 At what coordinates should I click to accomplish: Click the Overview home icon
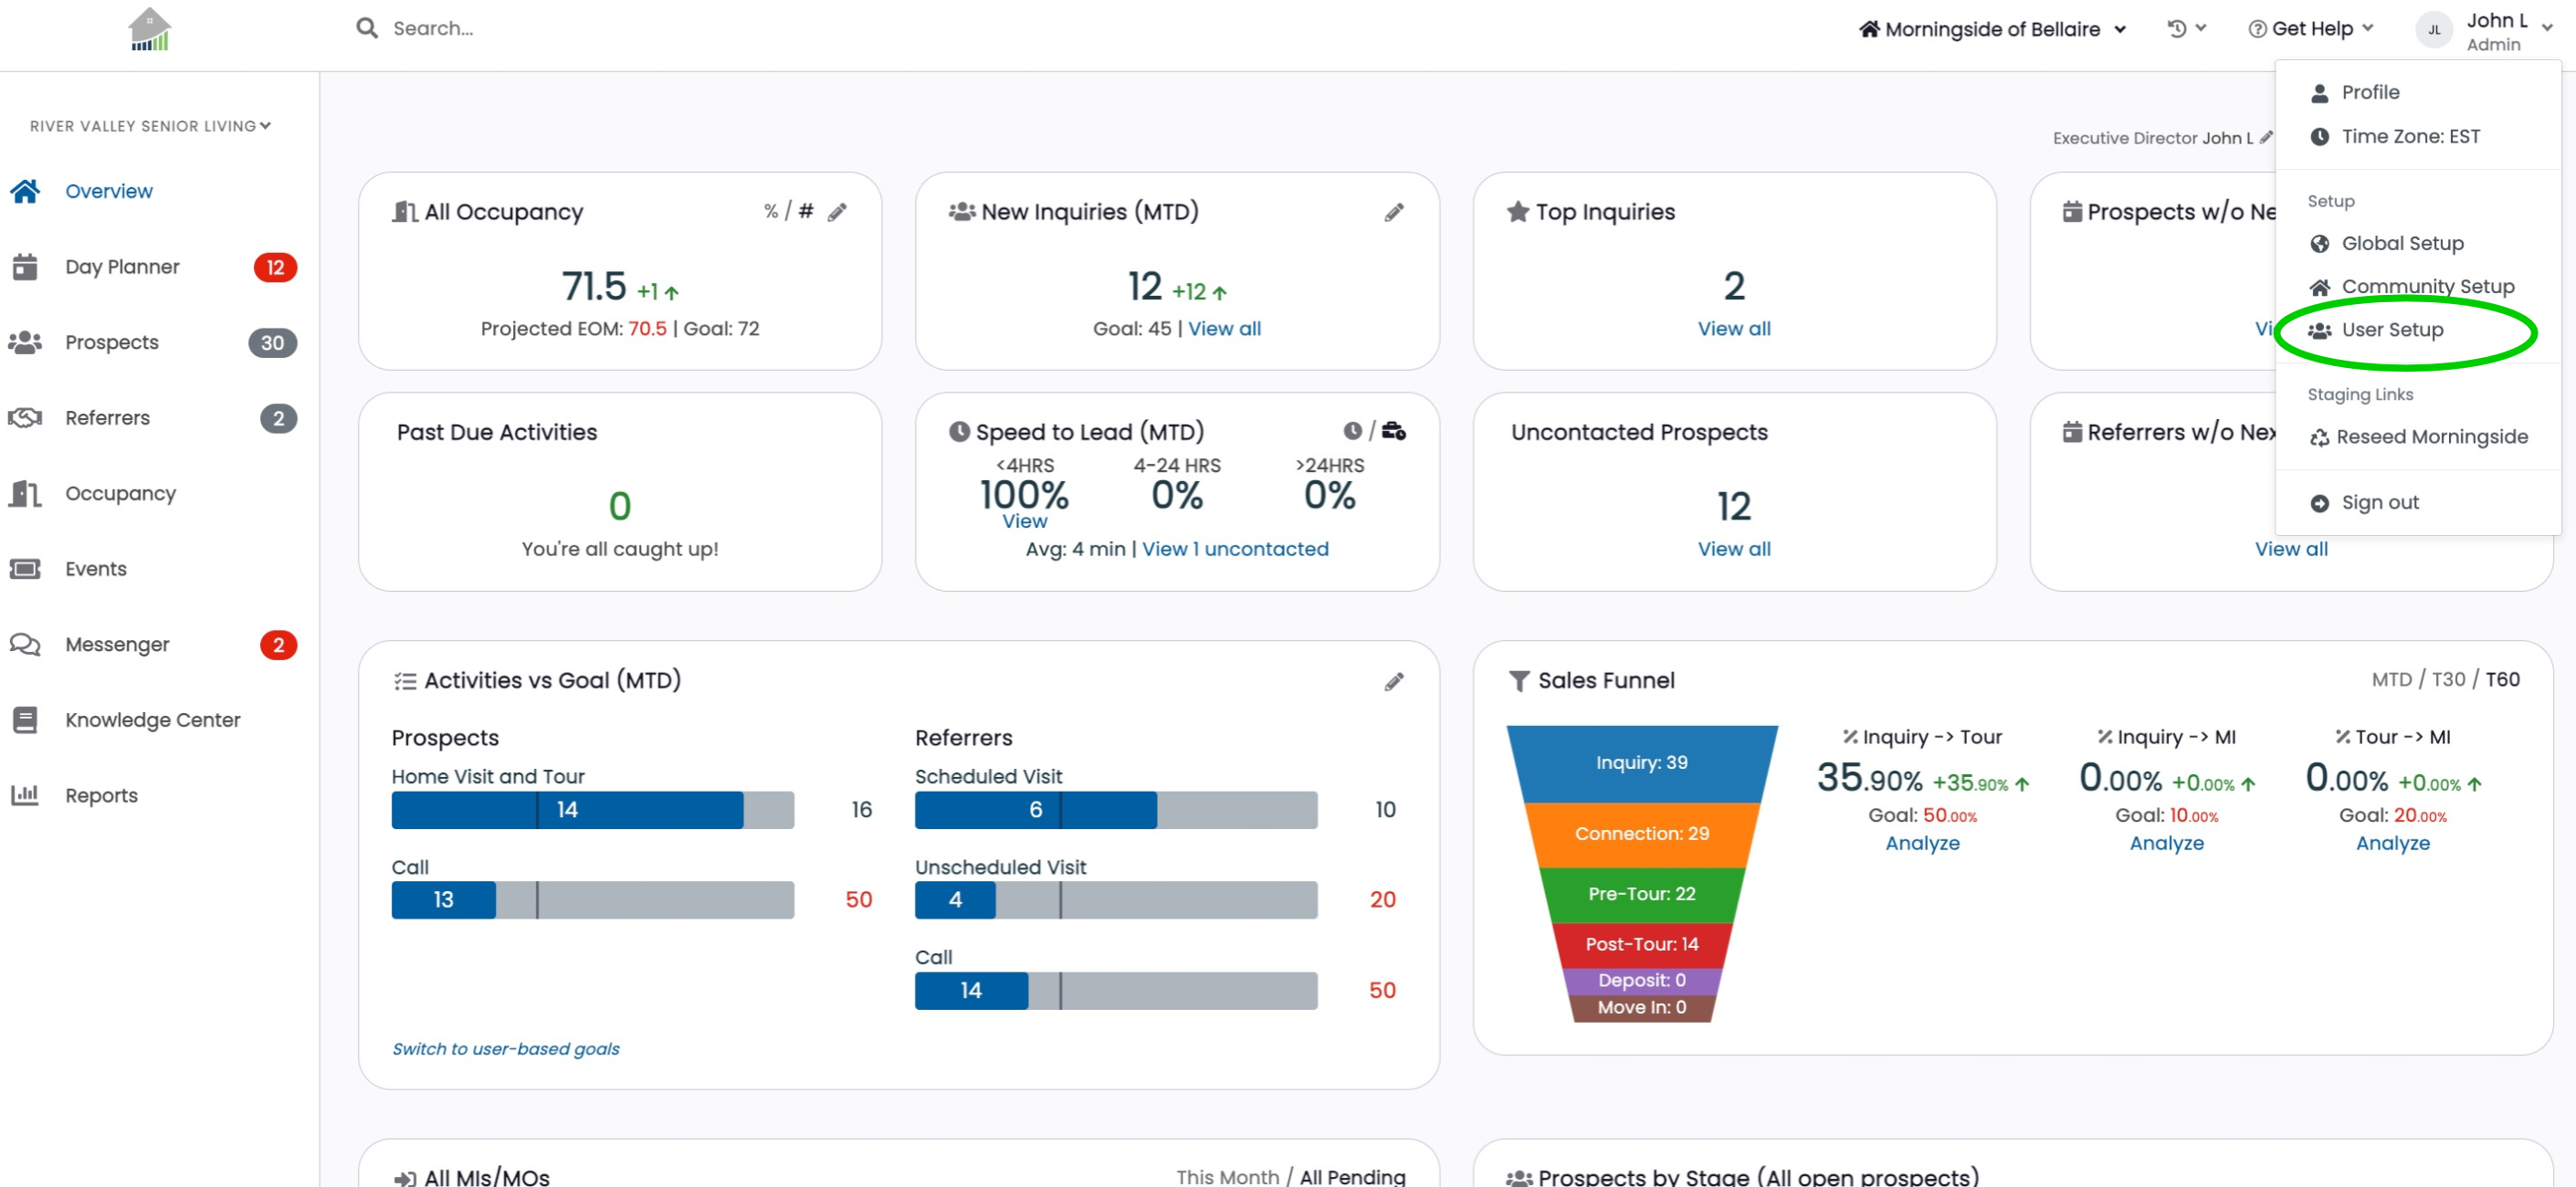[25, 191]
